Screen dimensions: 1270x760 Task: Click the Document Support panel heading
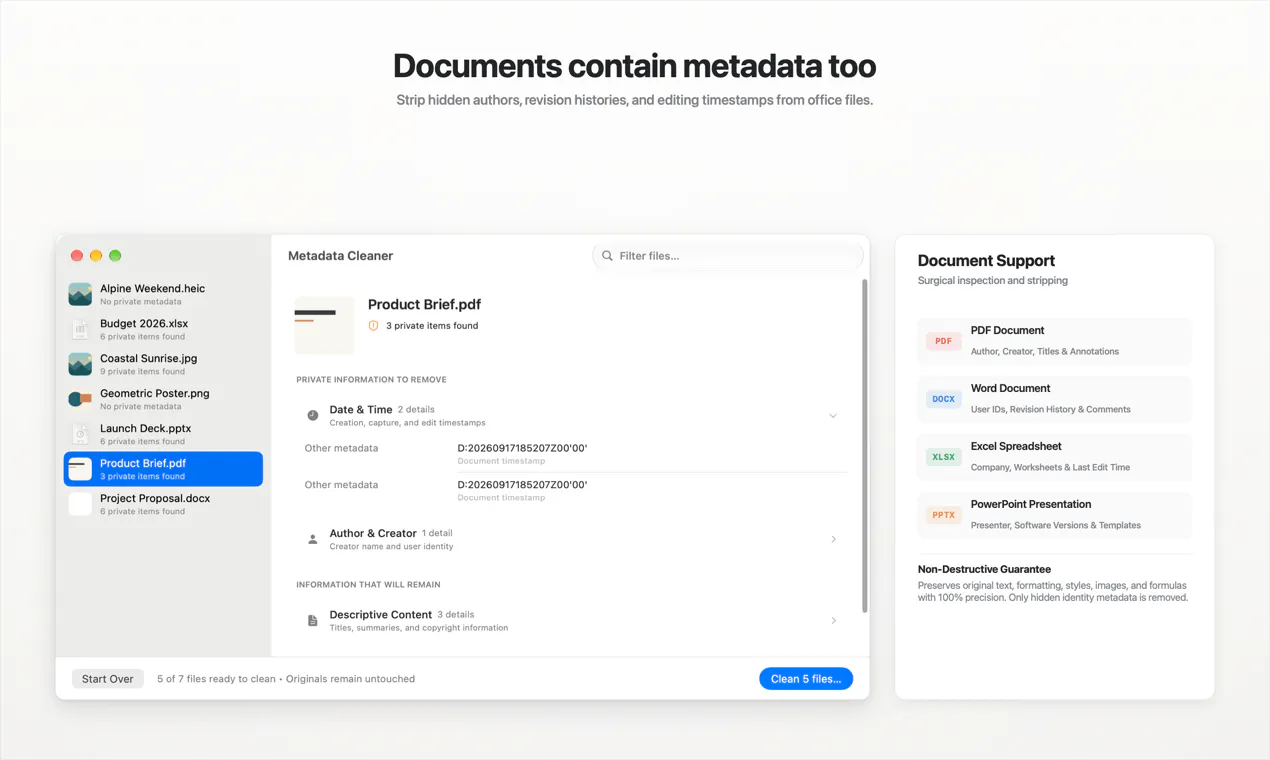coord(986,261)
